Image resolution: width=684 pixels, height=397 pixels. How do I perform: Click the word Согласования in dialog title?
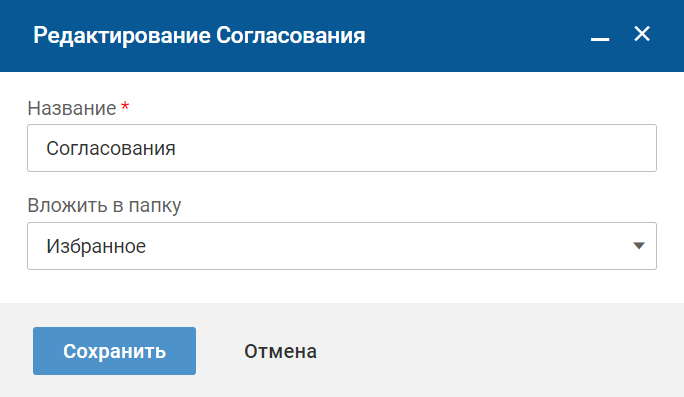click(291, 35)
